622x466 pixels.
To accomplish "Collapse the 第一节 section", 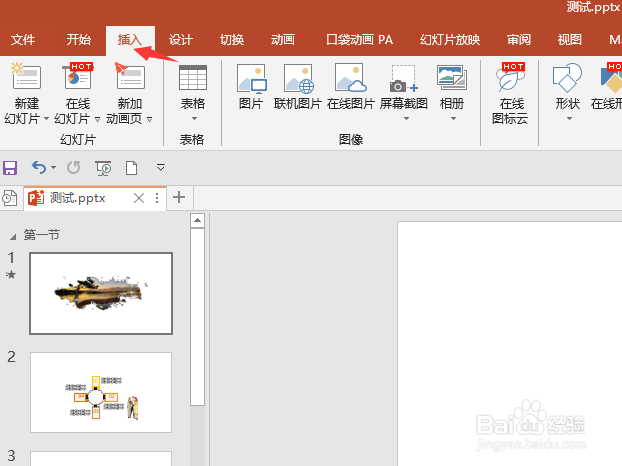I will point(13,237).
